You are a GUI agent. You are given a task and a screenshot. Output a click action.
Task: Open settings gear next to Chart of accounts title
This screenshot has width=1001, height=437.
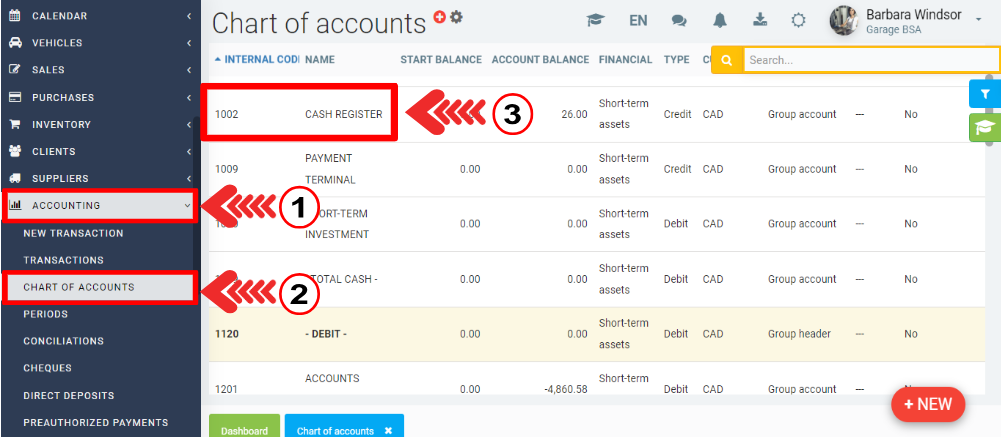point(456,17)
